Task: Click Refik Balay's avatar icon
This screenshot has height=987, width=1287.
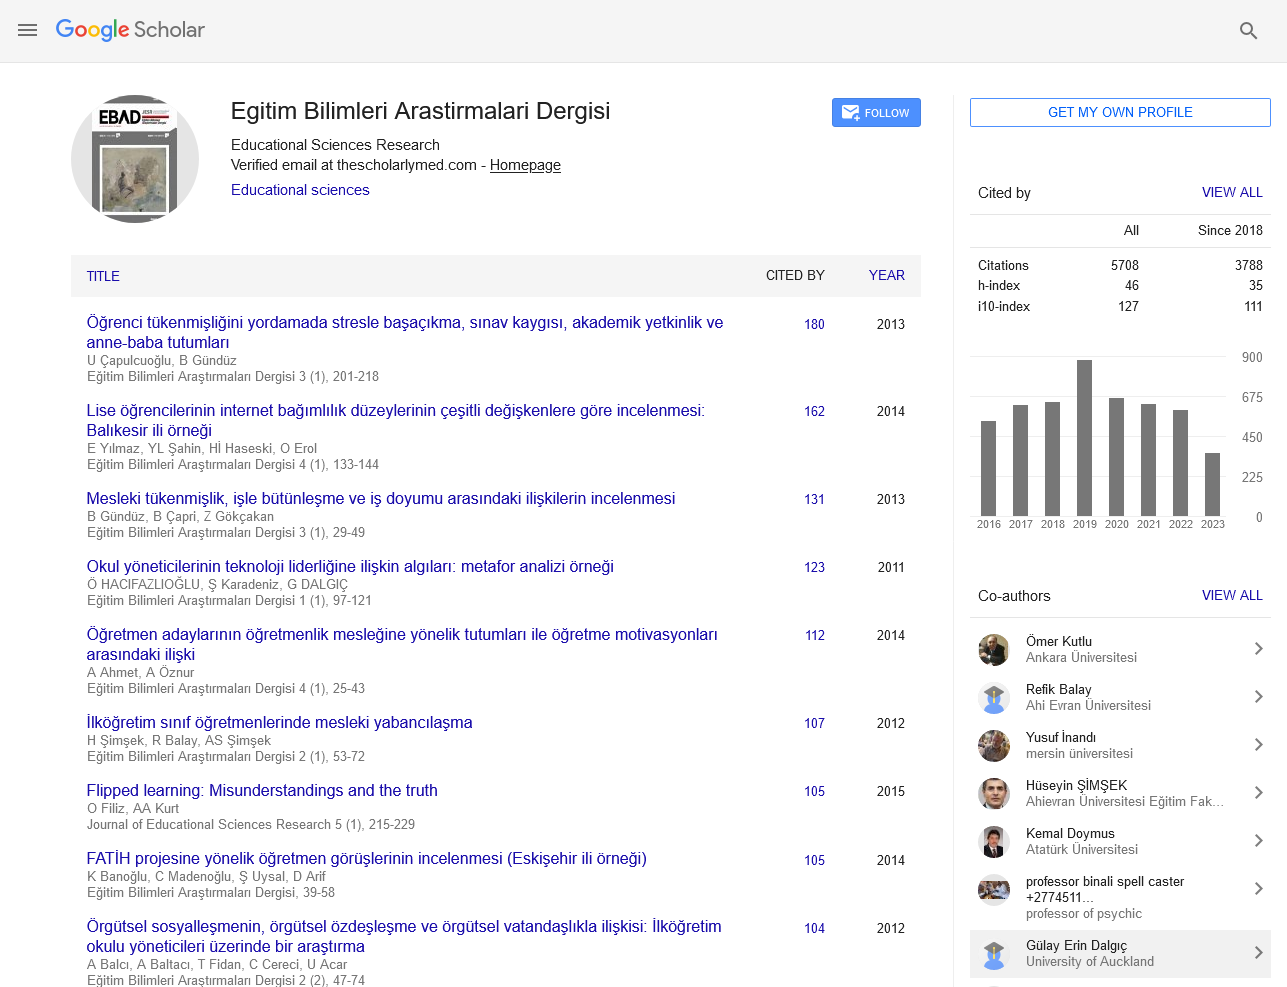Action: pos(993,698)
